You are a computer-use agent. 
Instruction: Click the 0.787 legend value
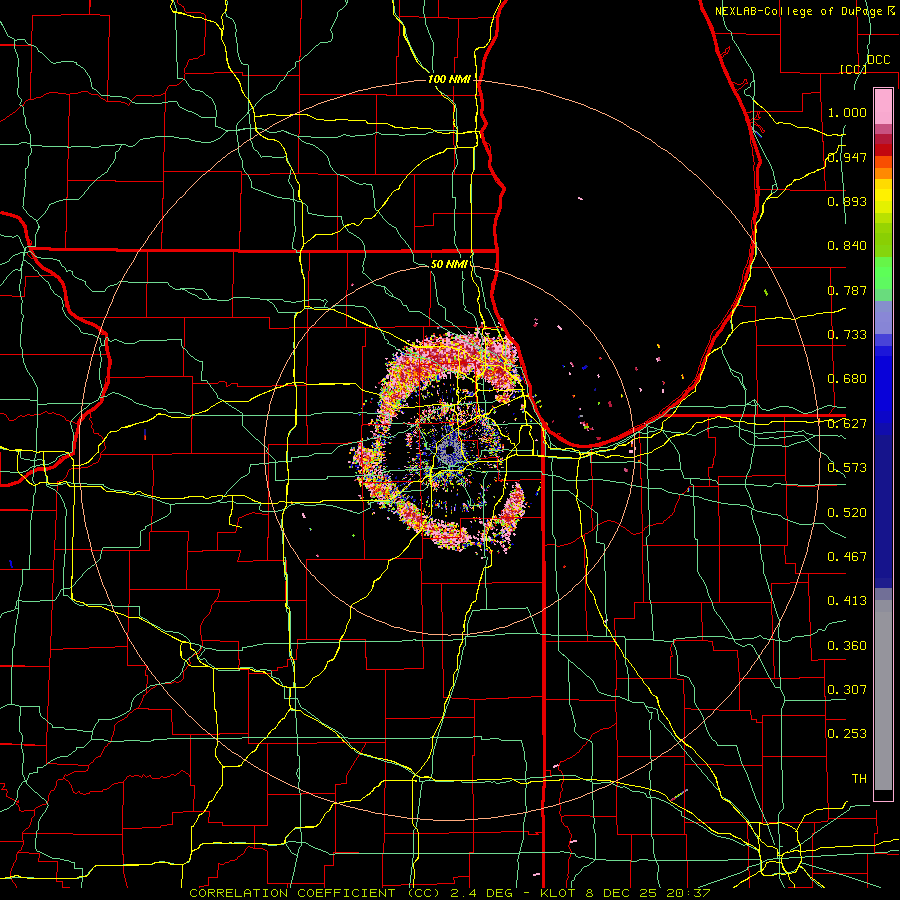coord(847,290)
